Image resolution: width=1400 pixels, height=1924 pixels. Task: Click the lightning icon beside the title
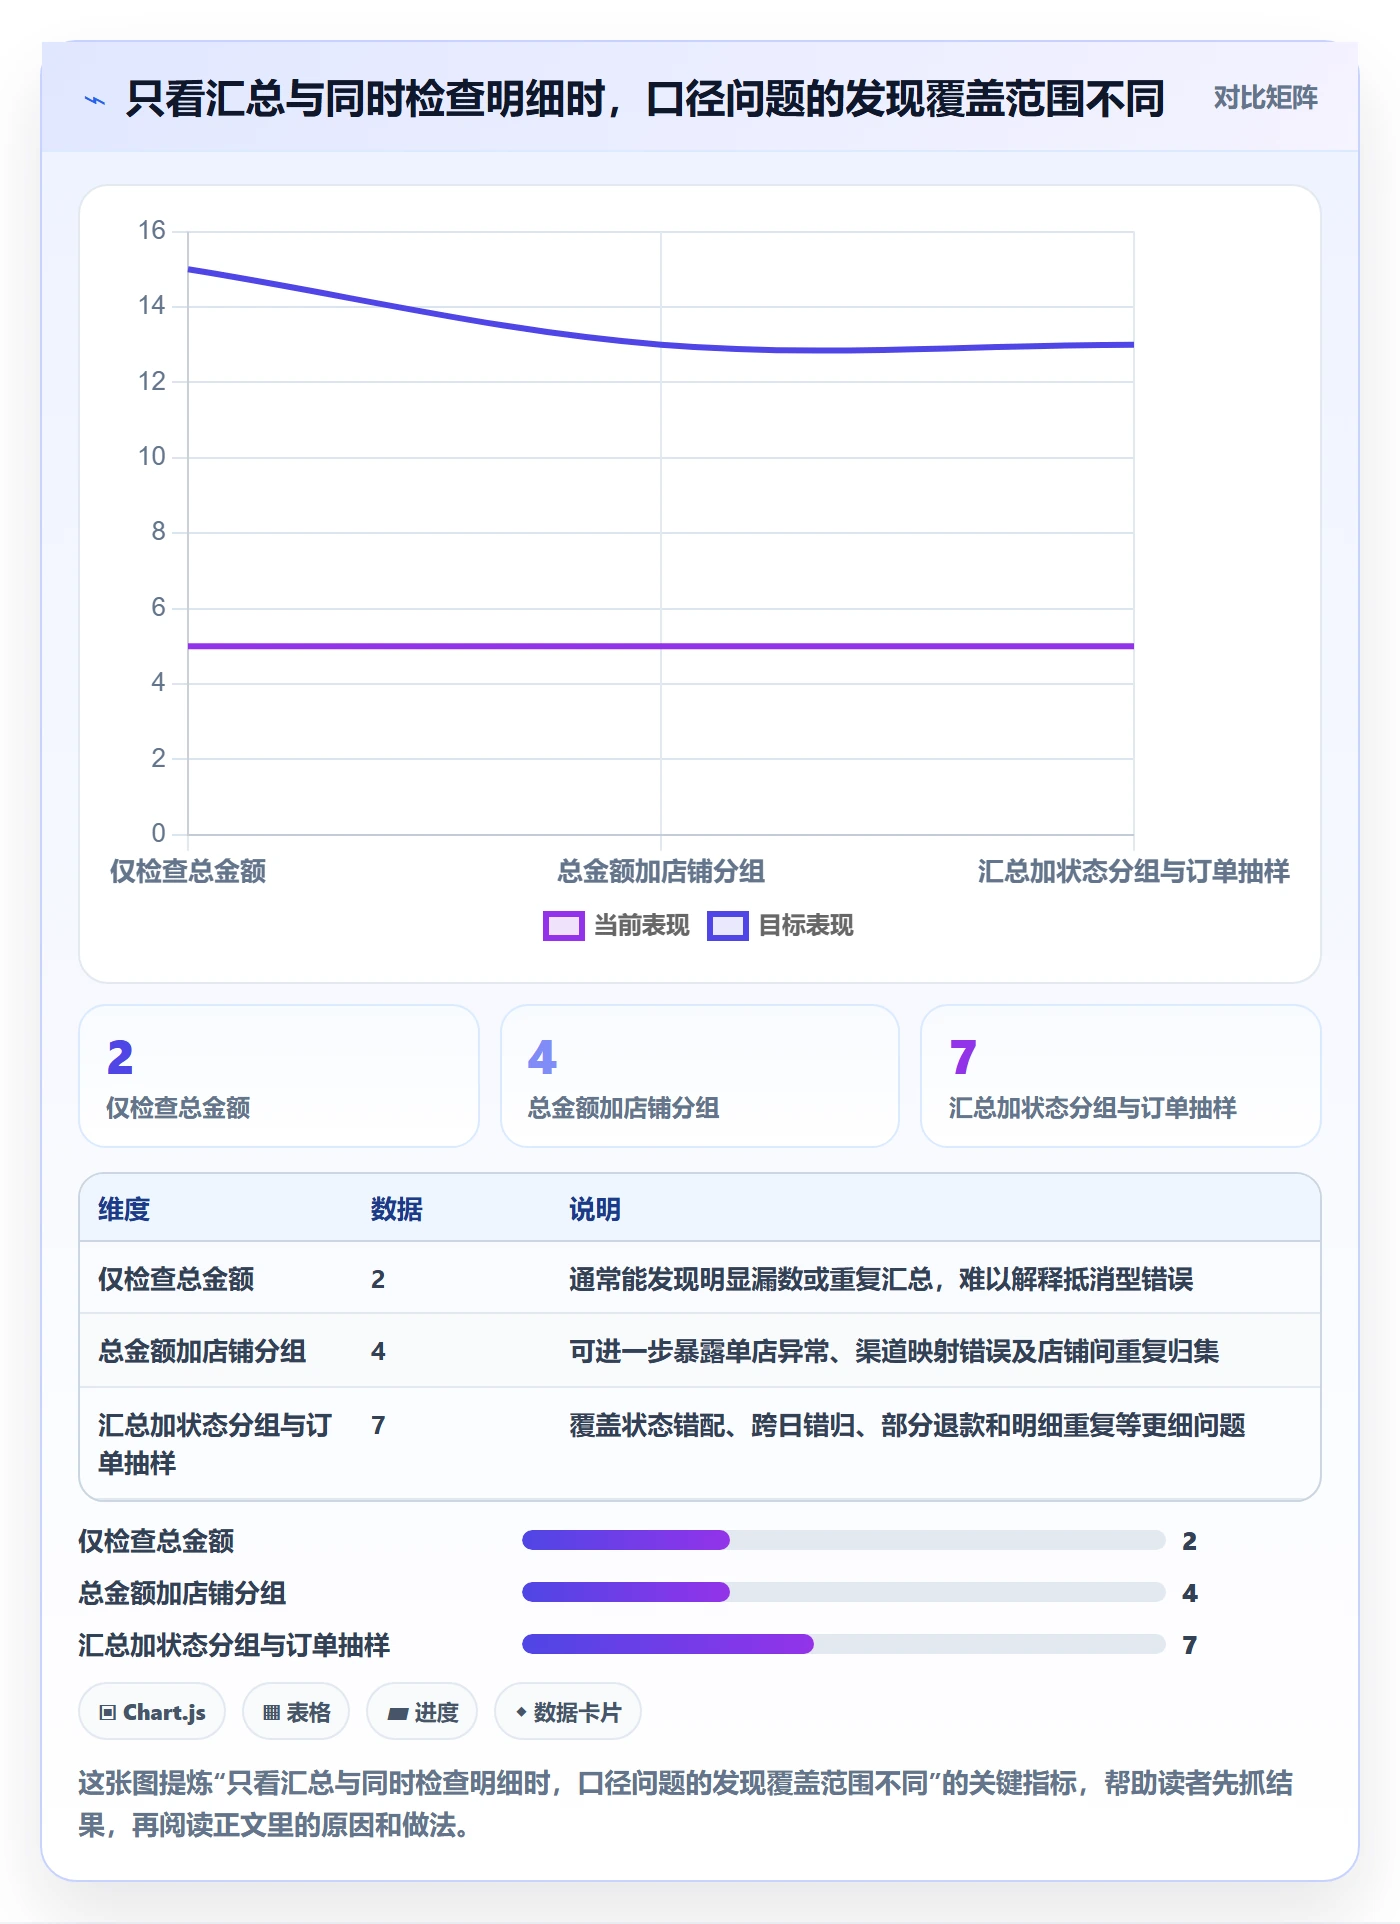tap(95, 100)
